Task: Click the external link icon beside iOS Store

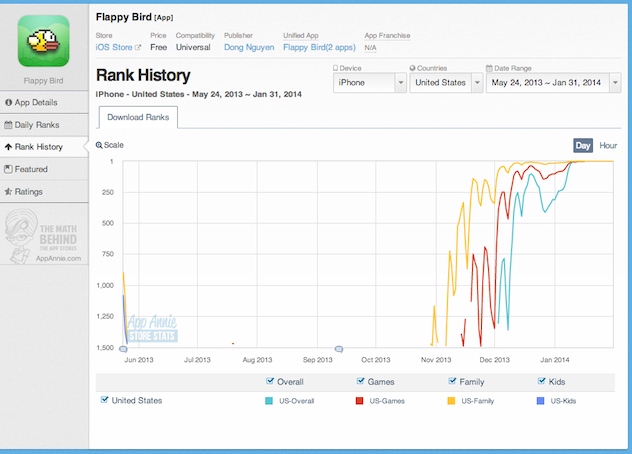Action: tap(138, 48)
